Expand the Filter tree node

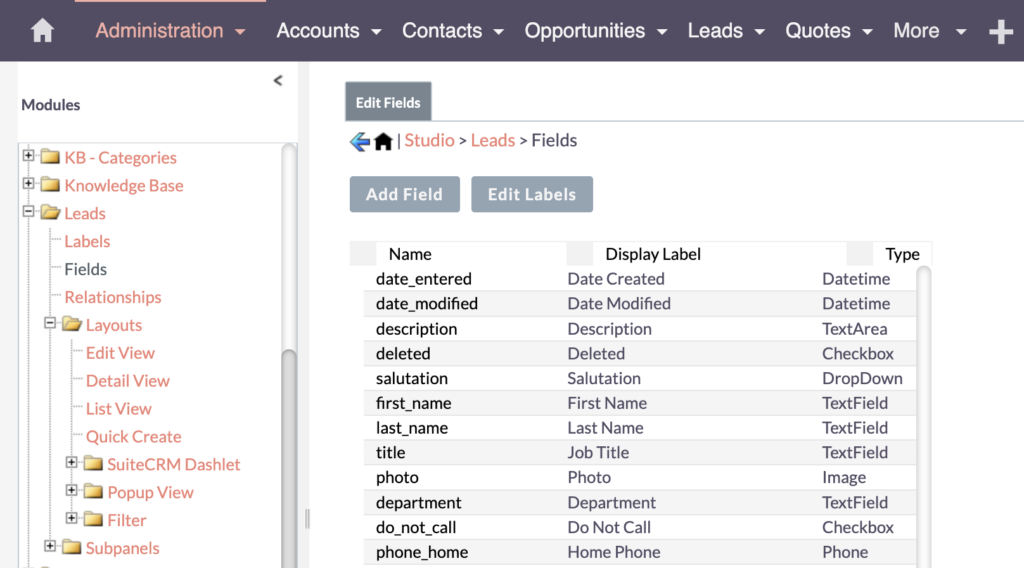coord(71,518)
